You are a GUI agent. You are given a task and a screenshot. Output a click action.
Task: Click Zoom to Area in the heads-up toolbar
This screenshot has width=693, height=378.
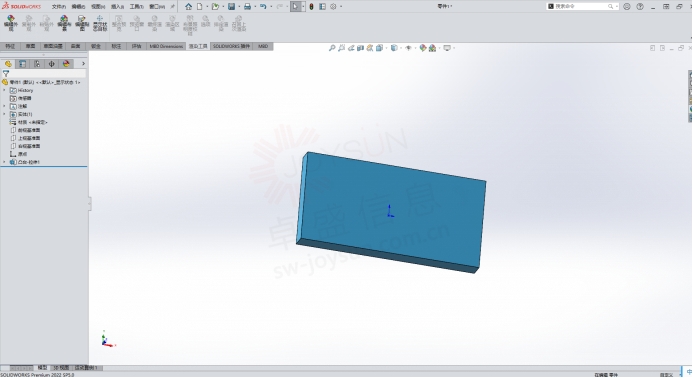click(x=342, y=48)
